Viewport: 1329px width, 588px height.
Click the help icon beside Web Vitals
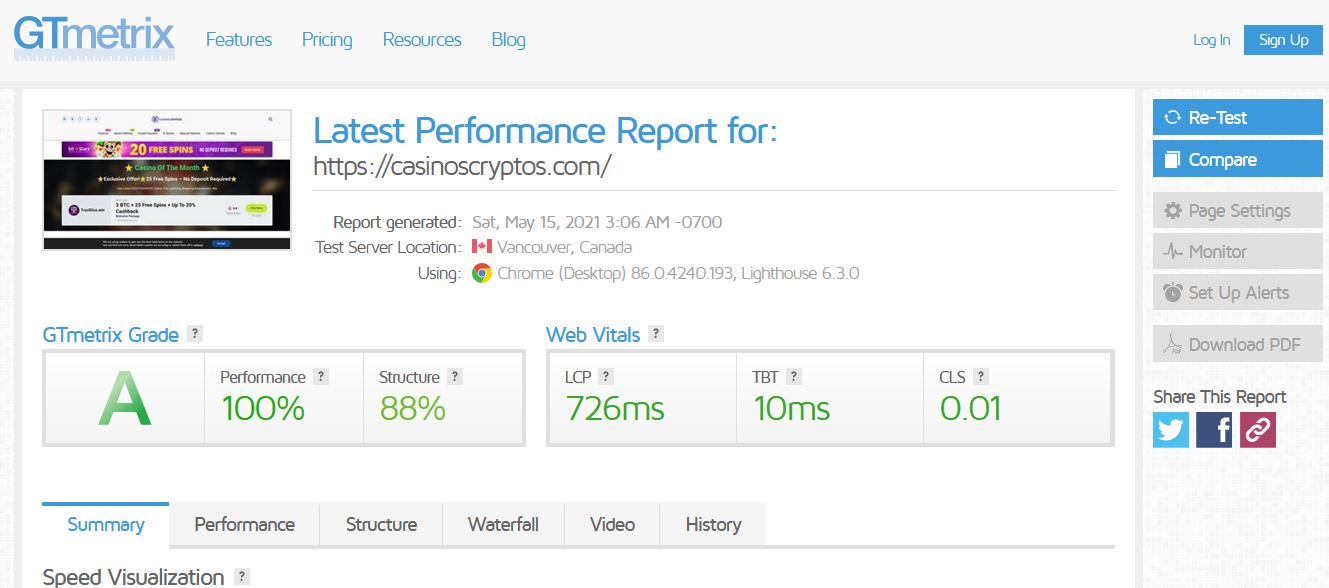(656, 334)
